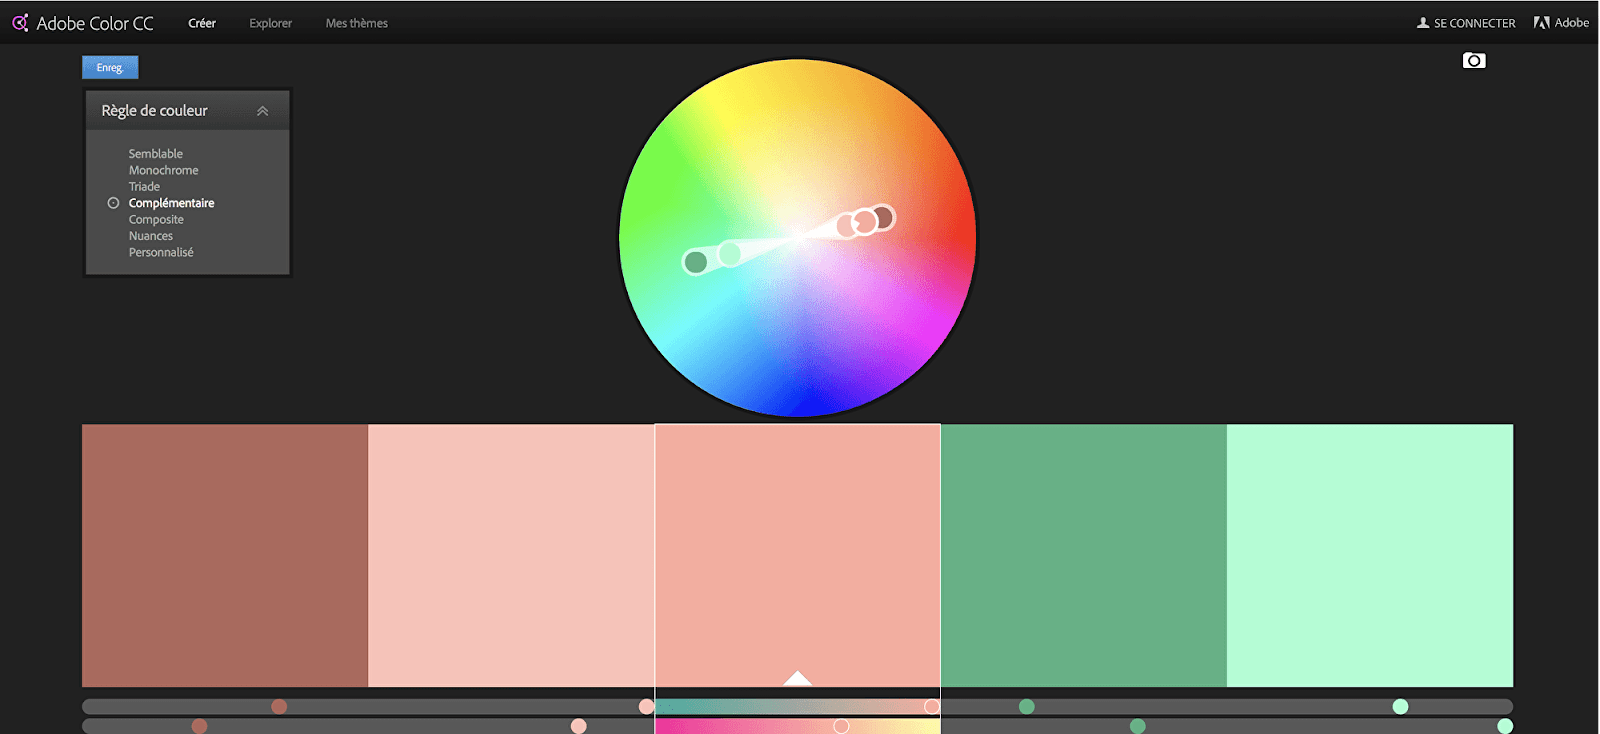Click the Adobe Color CC logo icon
The height and width of the screenshot is (734, 1600).
(20, 22)
